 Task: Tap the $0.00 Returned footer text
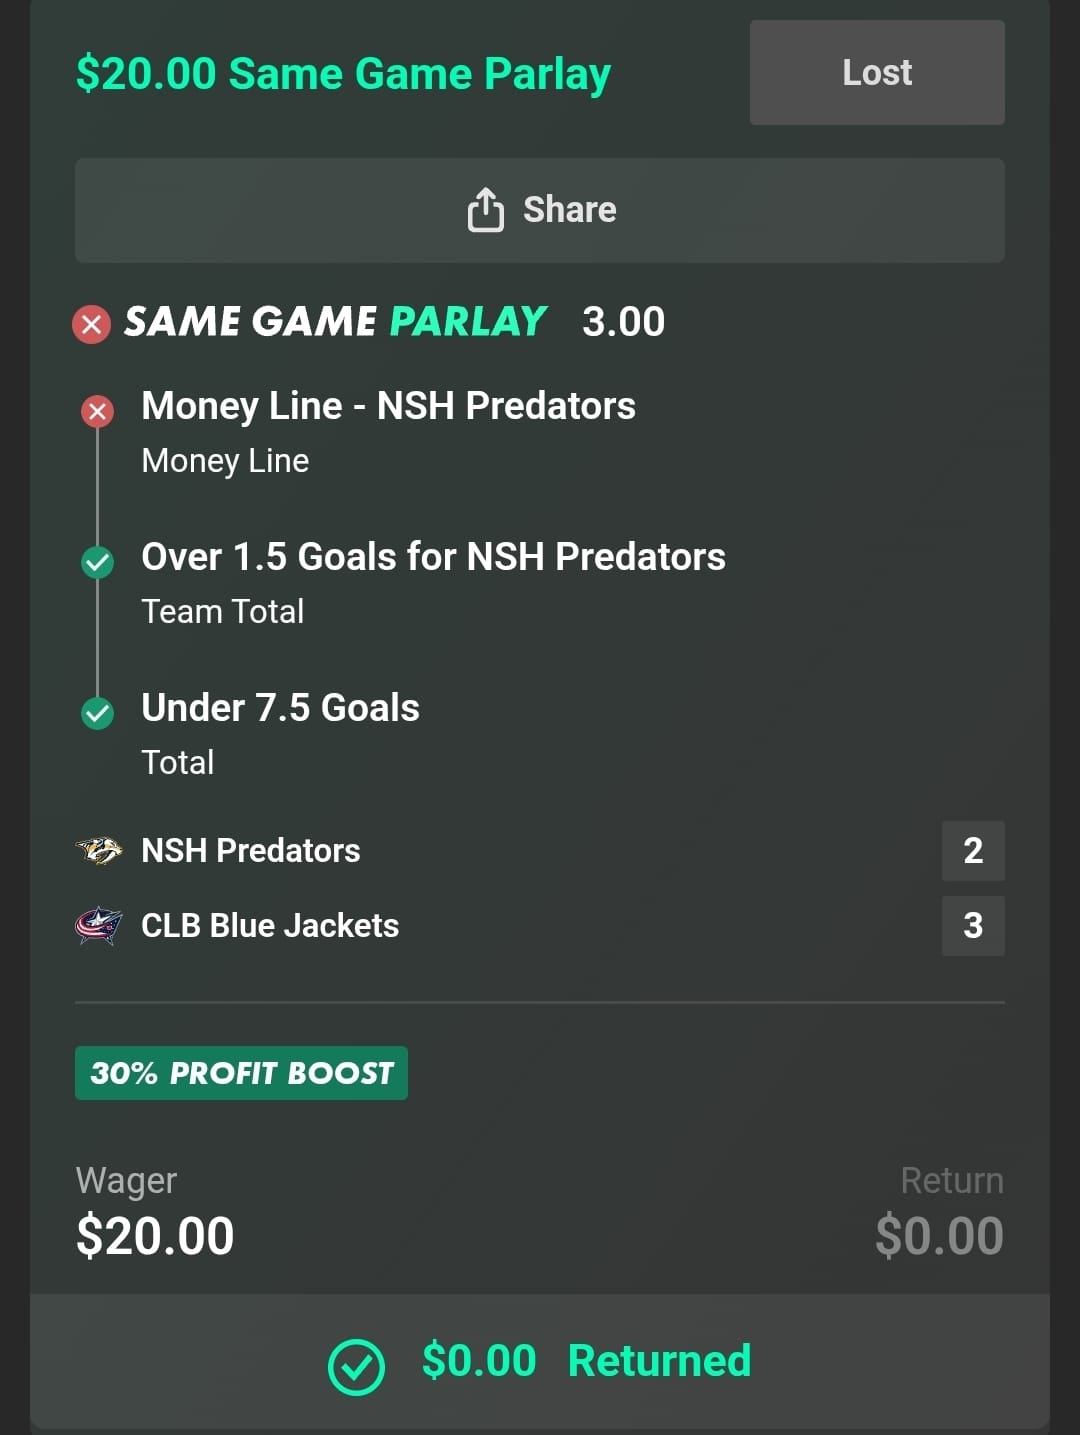tap(586, 1361)
